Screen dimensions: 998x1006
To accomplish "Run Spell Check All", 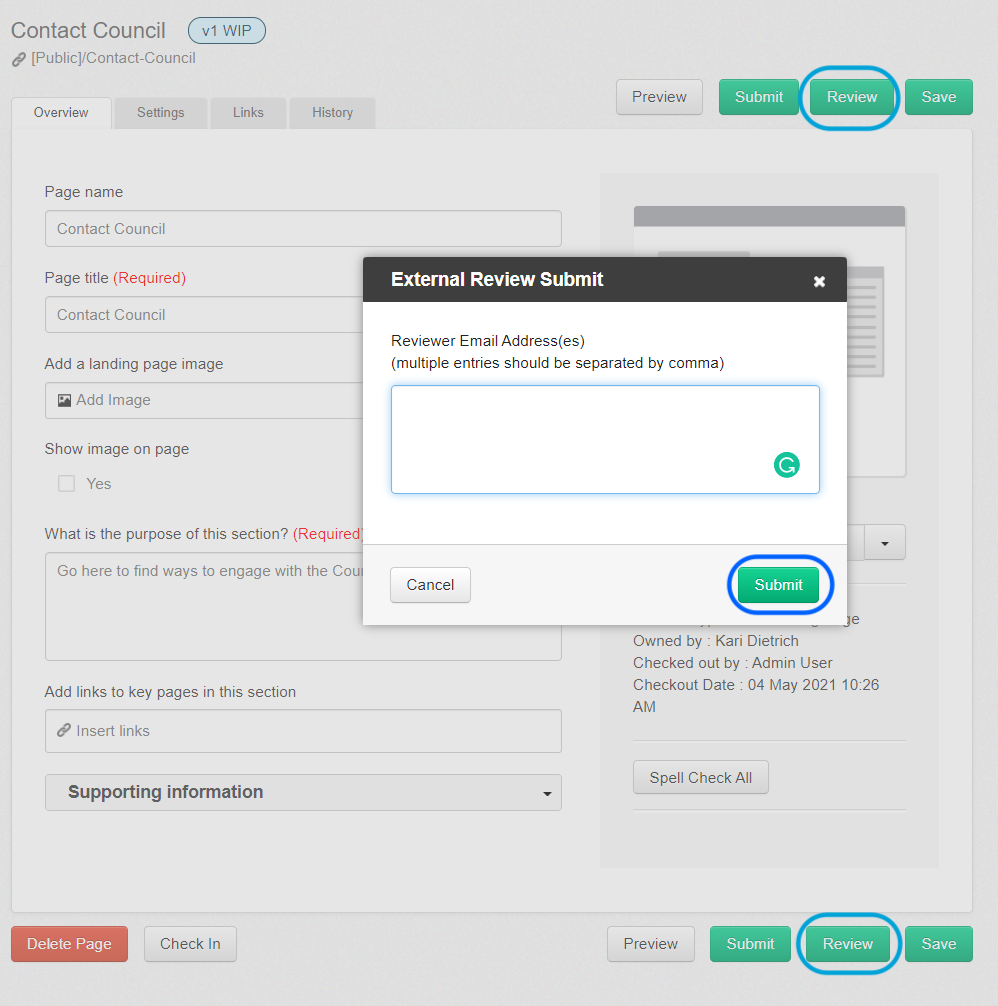I will pyautogui.click(x=700, y=777).
